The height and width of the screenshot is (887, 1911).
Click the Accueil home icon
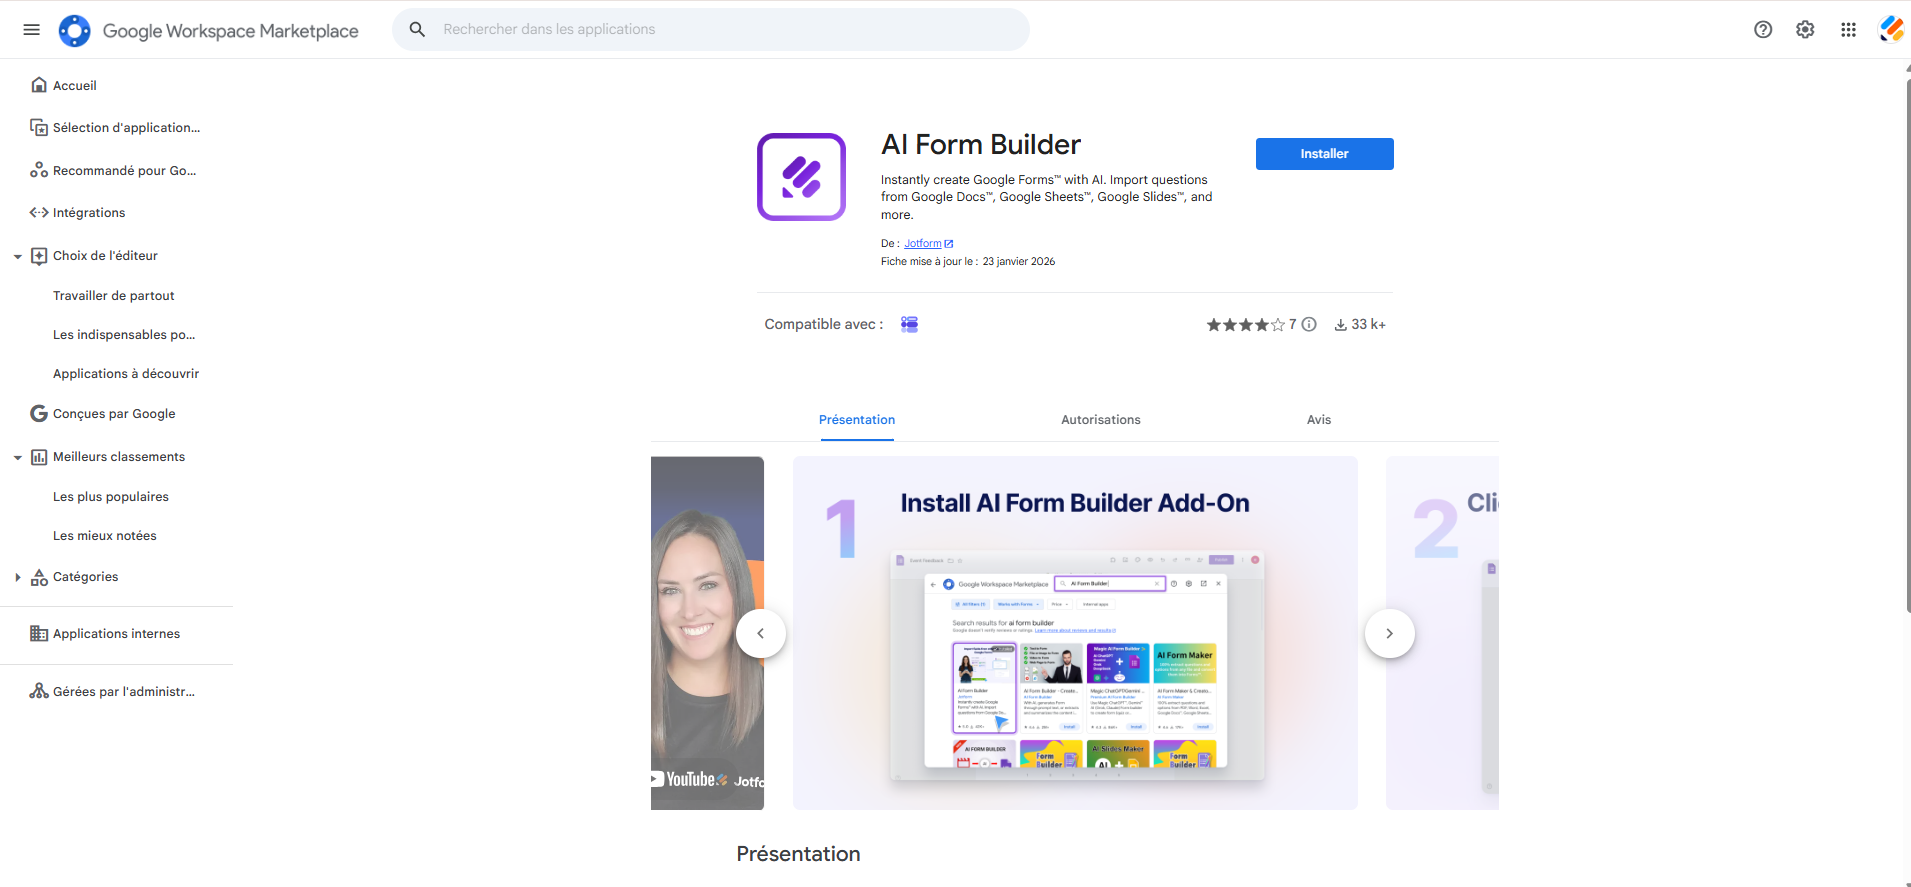tap(39, 85)
